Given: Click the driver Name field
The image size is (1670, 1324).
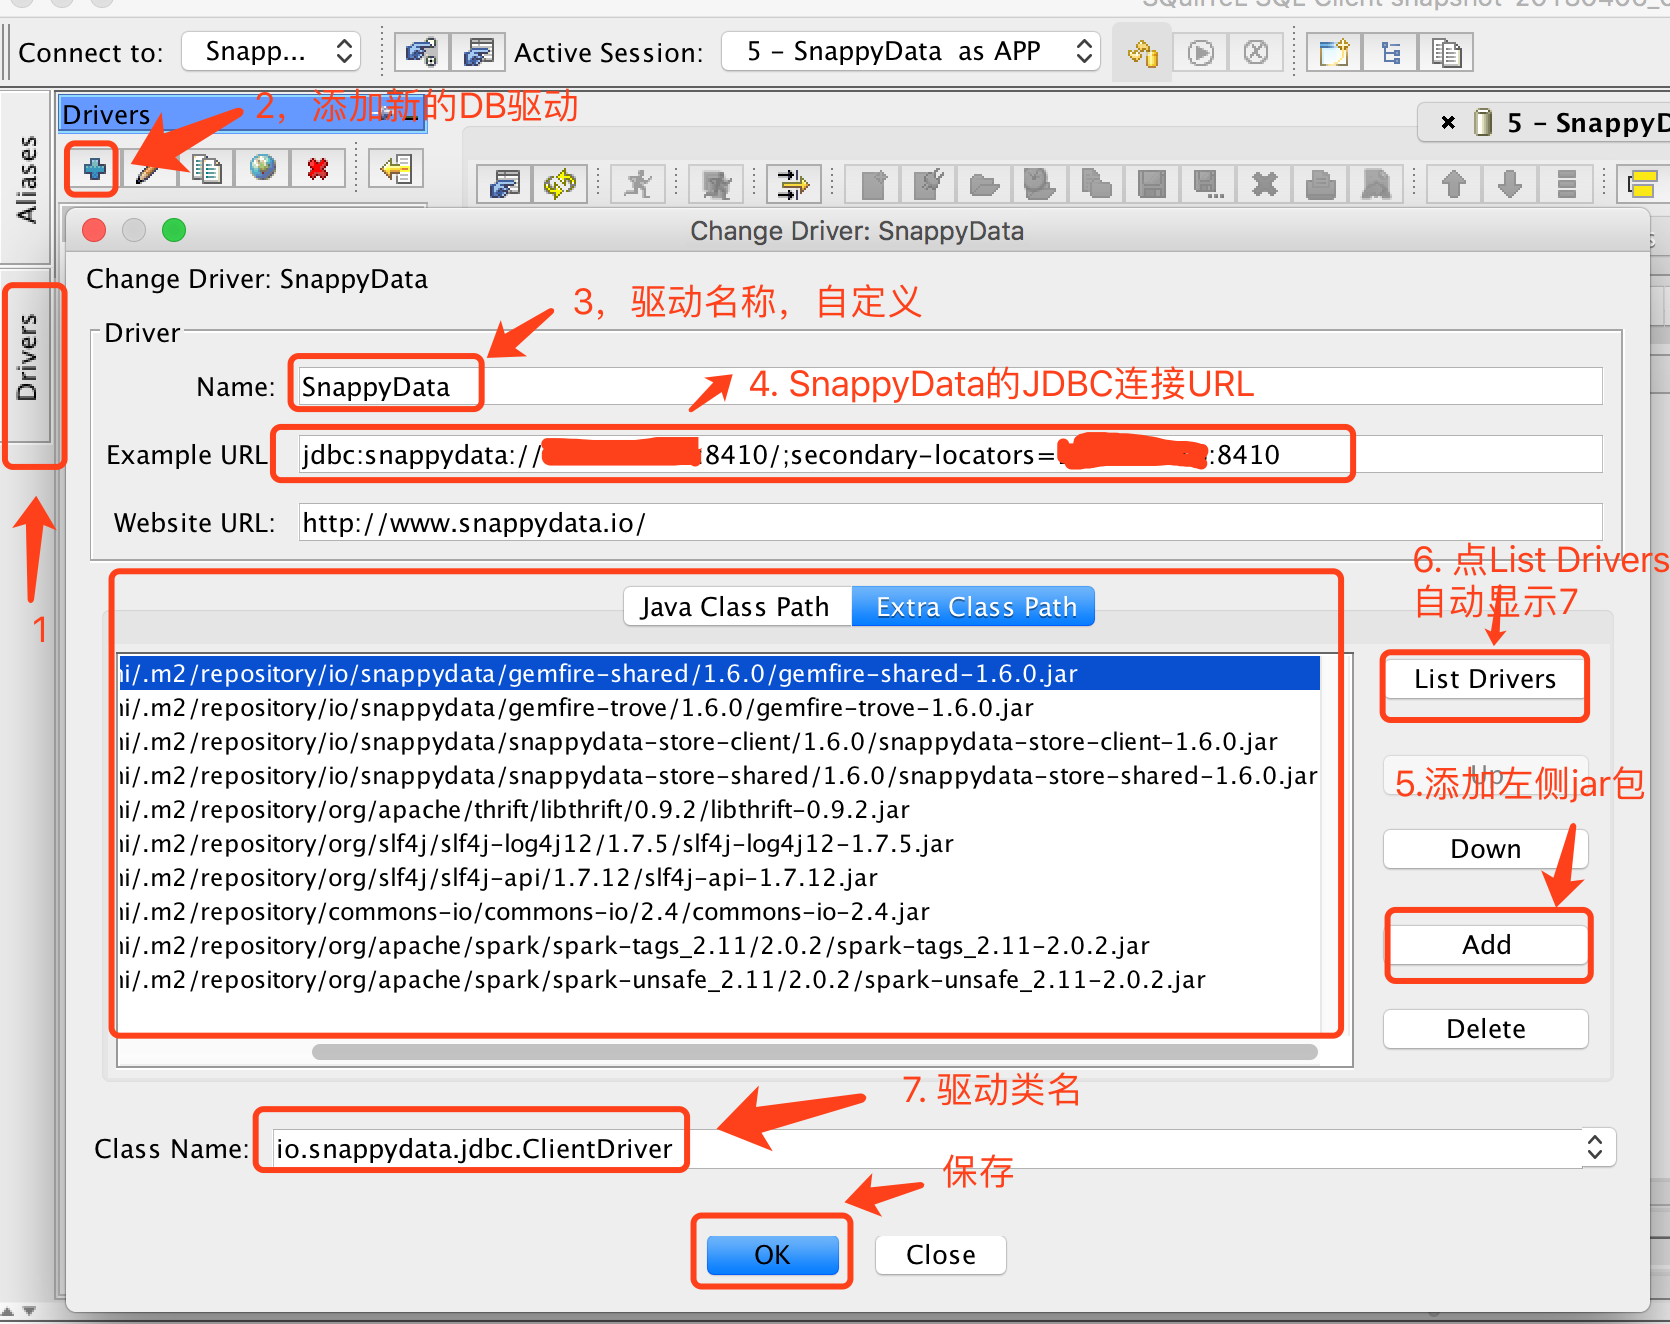Looking at the screenshot, I should [950, 387].
